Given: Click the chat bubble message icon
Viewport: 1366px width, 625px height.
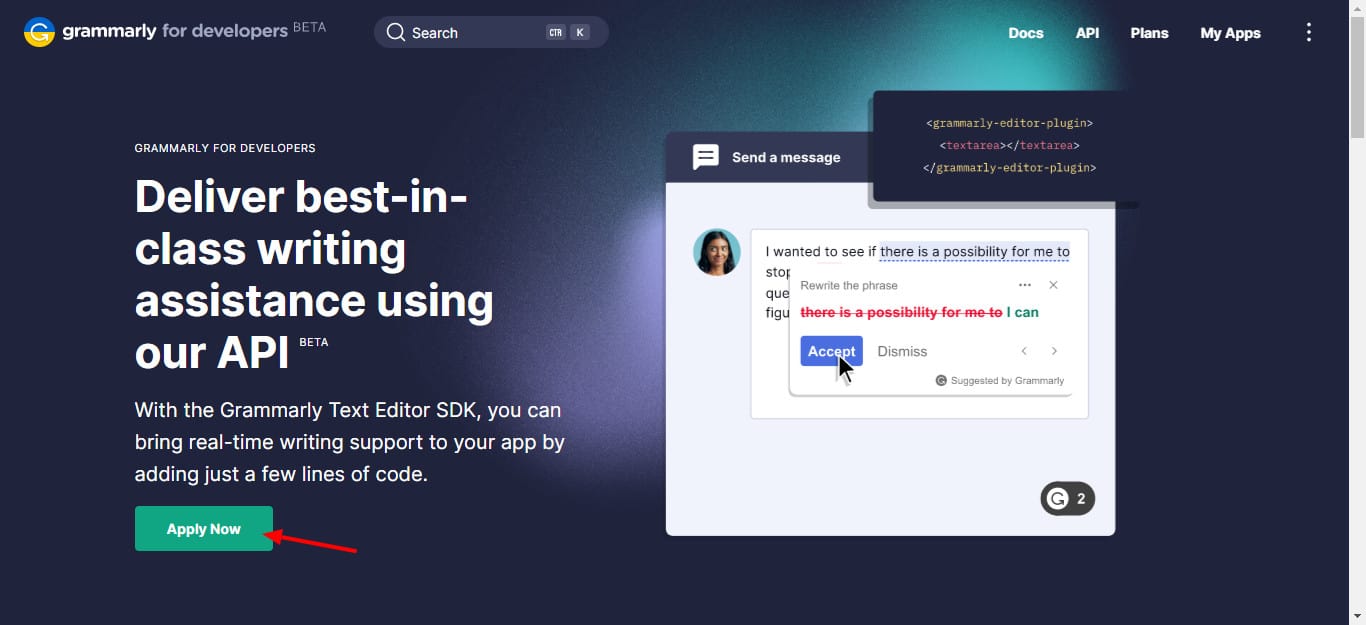Looking at the screenshot, I should coord(706,157).
